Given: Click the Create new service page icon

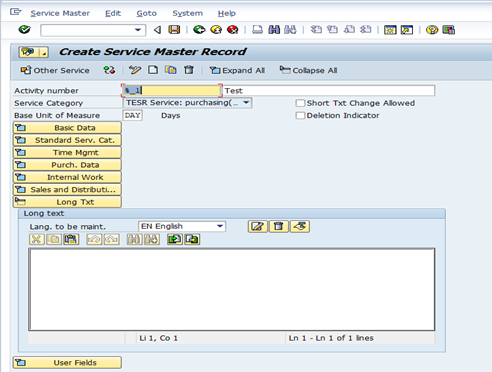Looking at the screenshot, I should tap(153, 70).
